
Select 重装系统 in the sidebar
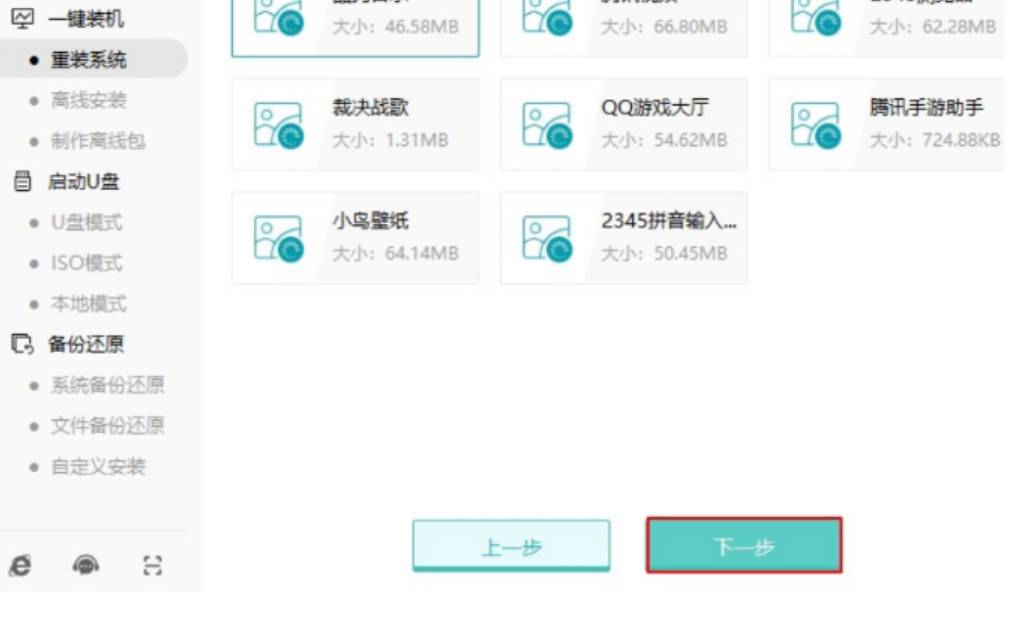coord(88,60)
